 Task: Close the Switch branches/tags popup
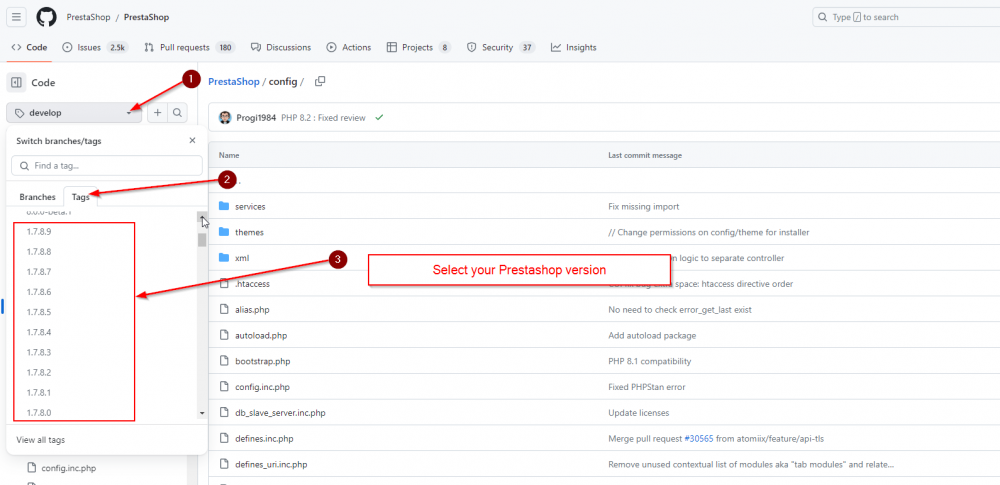[x=193, y=140]
